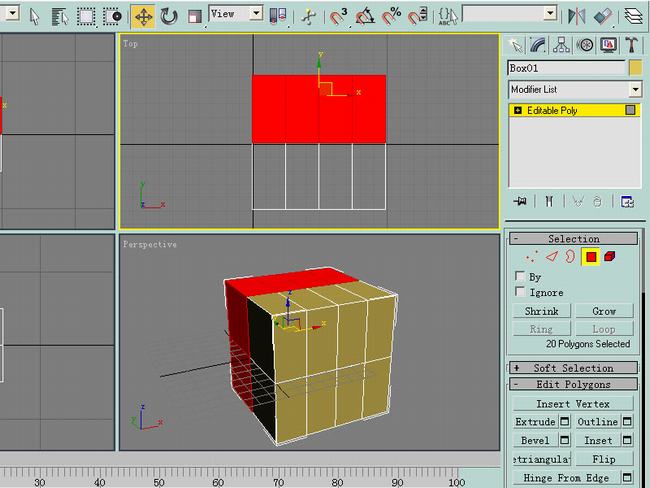Image resolution: width=650 pixels, height=488 pixels.
Task: Select Polygon sub-object level
Action: [x=591, y=257]
